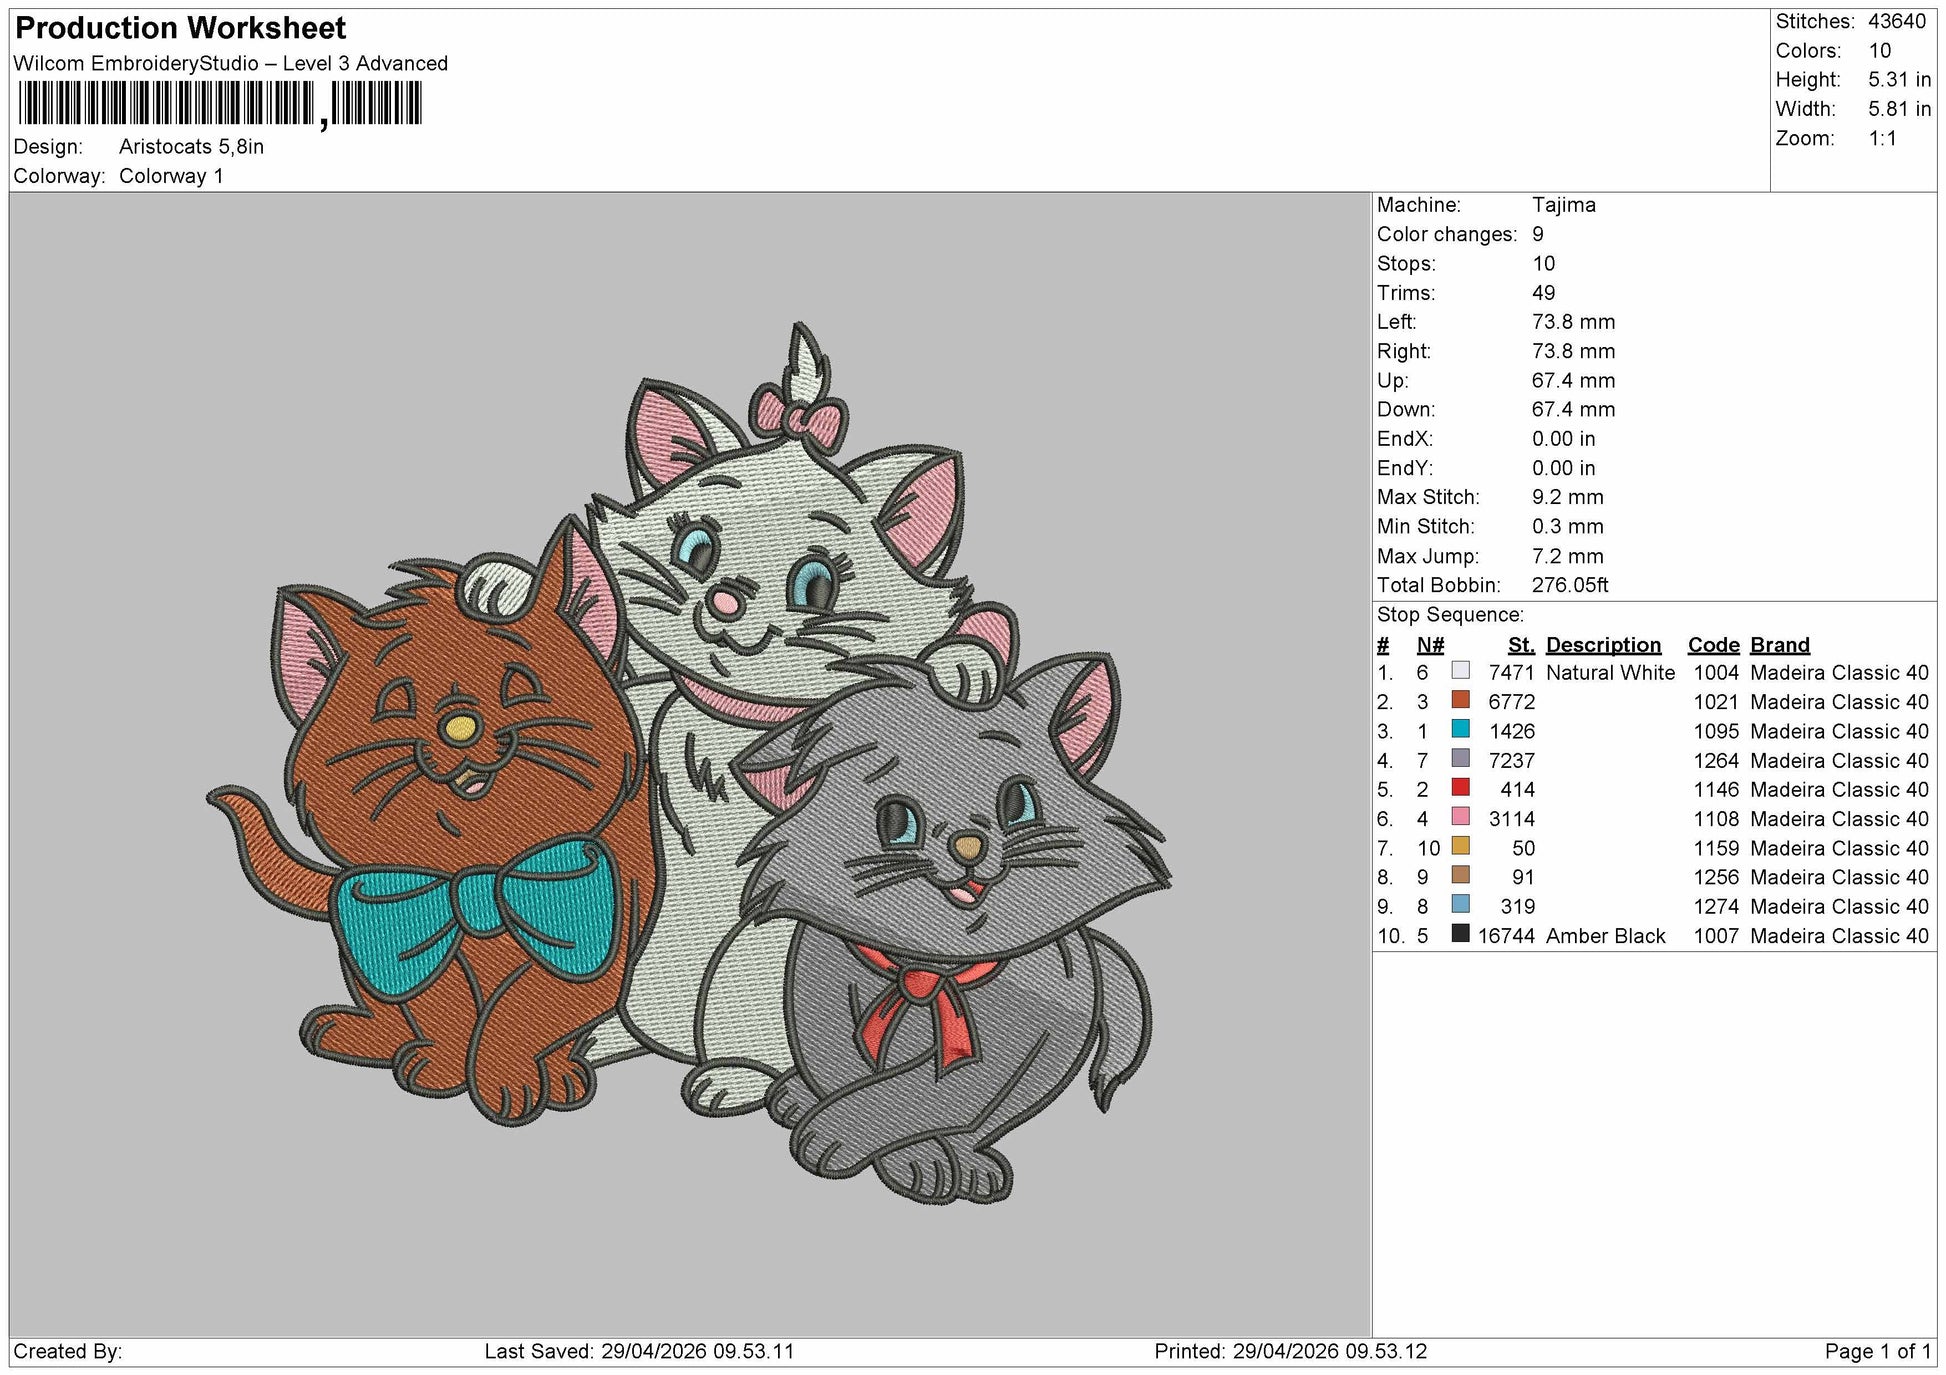The image size is (1946, 1375).
Task: Pick the gray swatch for code 1264
Action: pyautogui.click(x=1461, y=758)
